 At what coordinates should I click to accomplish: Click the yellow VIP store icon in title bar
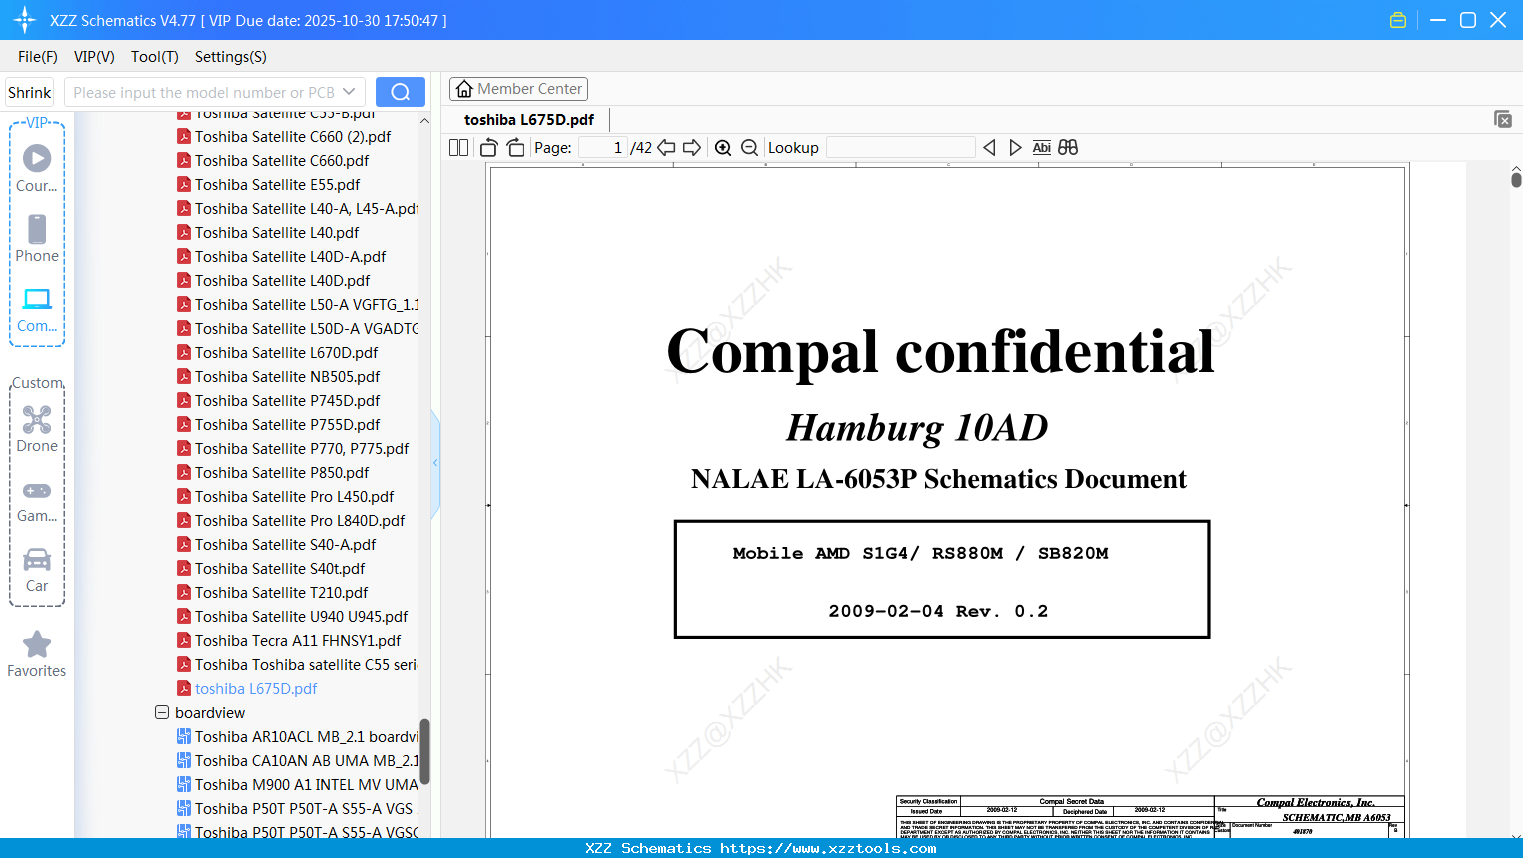1398,20
